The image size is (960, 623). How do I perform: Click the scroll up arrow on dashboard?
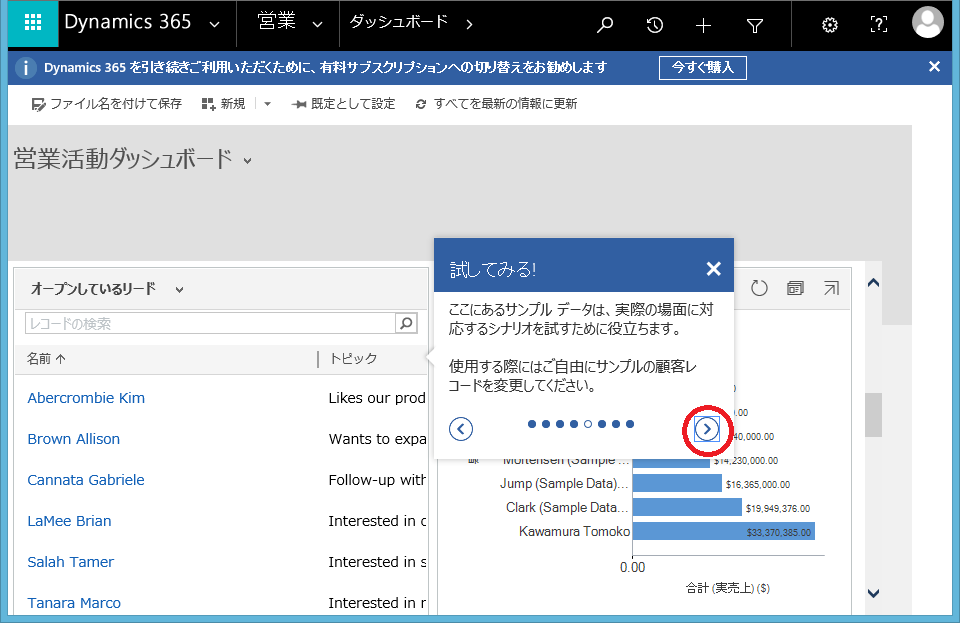[874, 283]
